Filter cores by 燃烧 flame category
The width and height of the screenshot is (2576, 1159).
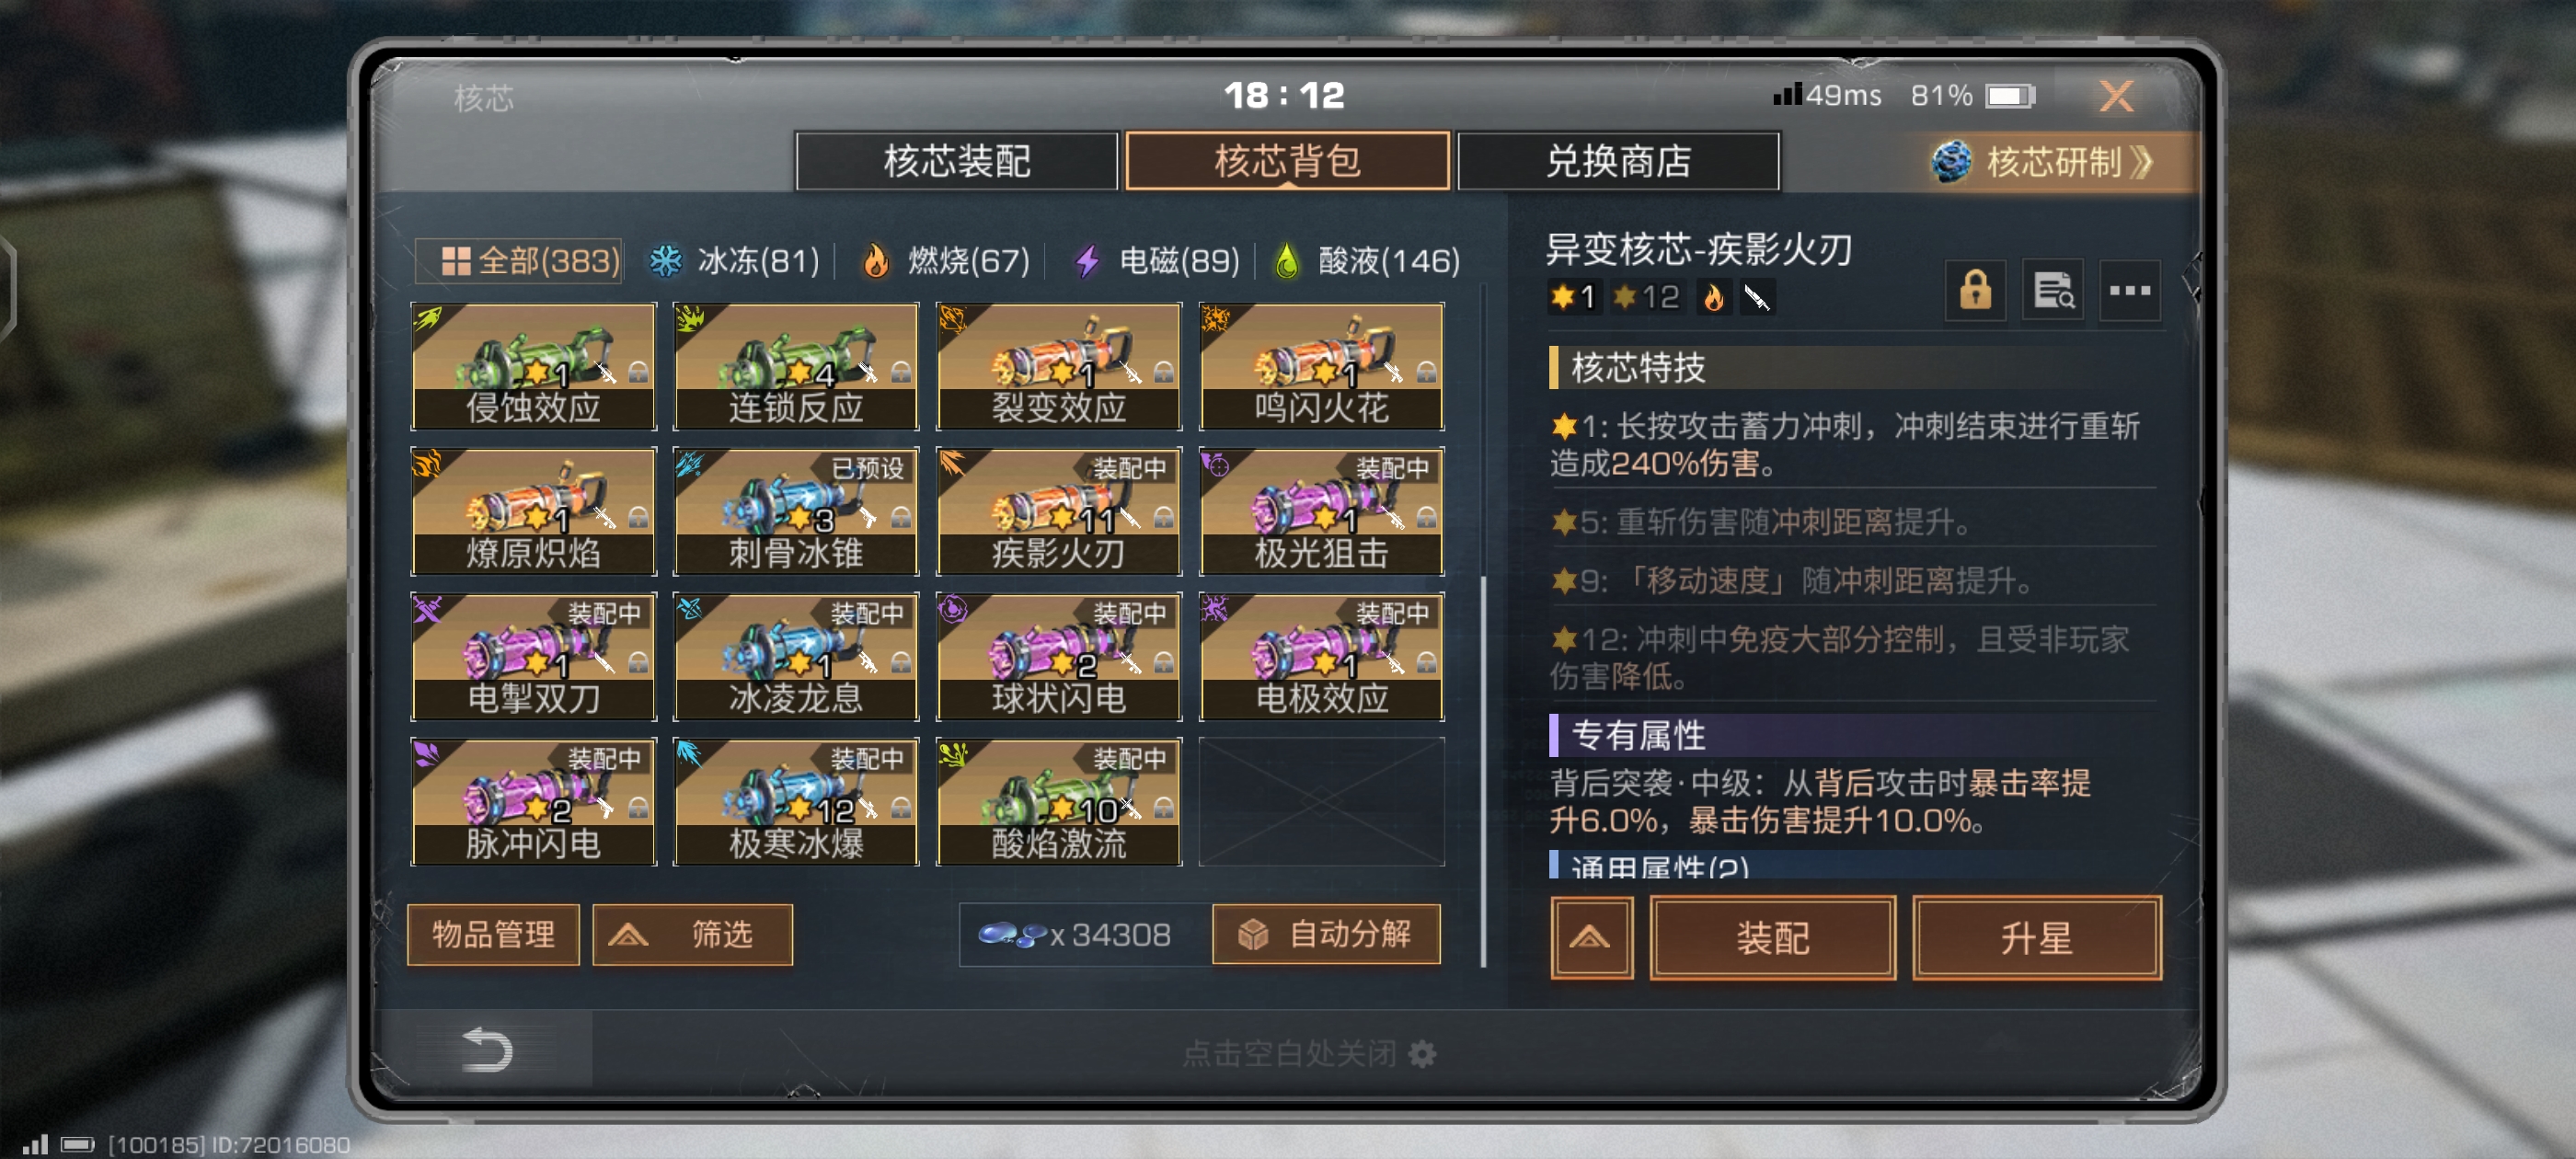(946, 261)
